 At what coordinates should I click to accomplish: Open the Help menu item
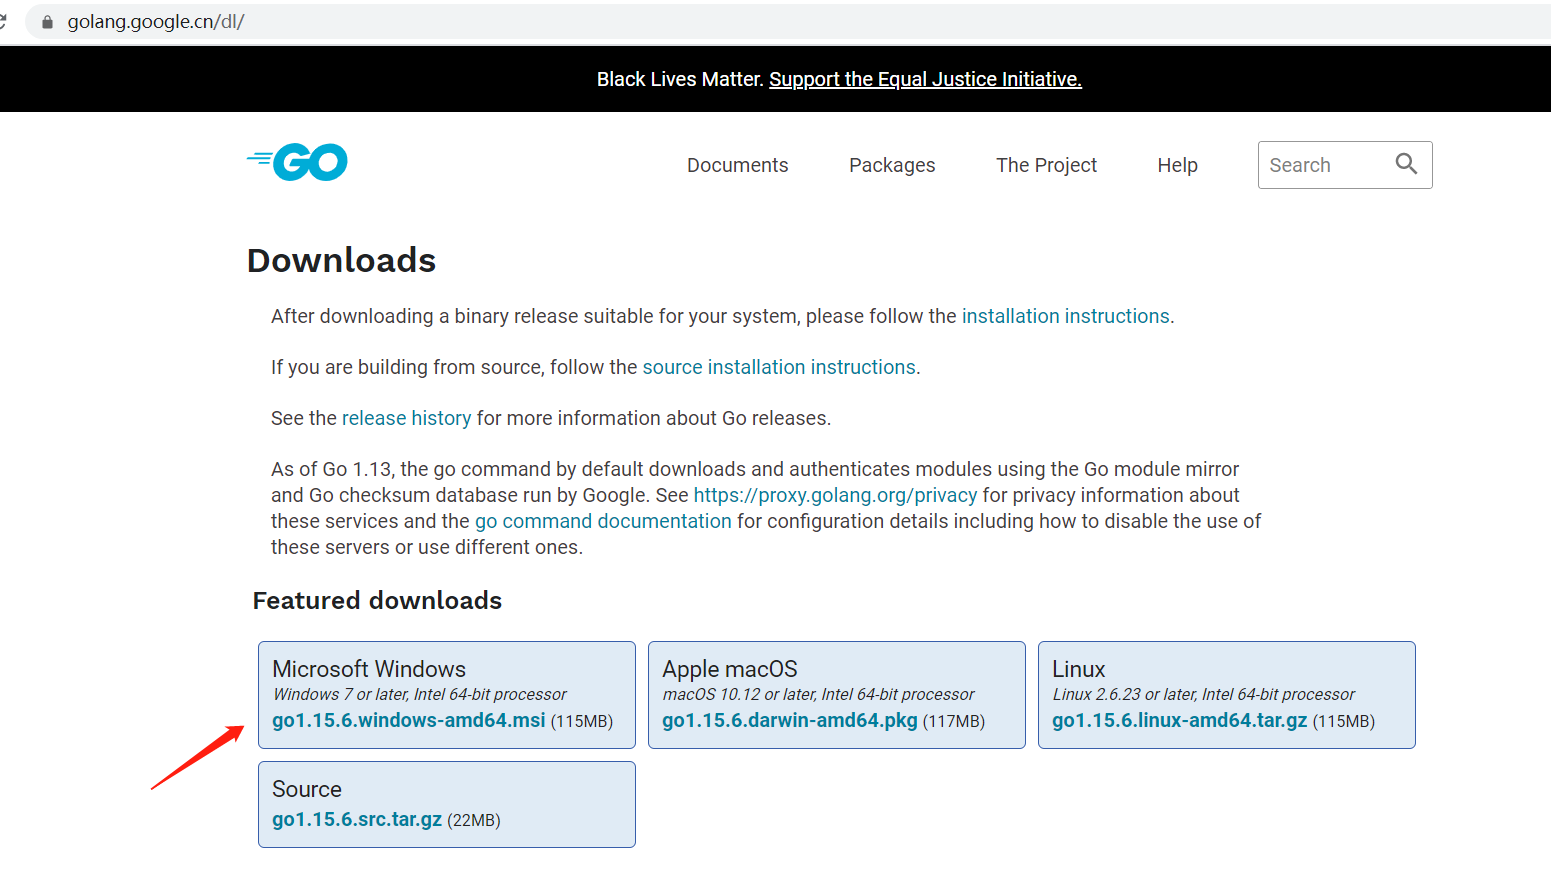point(1177,165)
